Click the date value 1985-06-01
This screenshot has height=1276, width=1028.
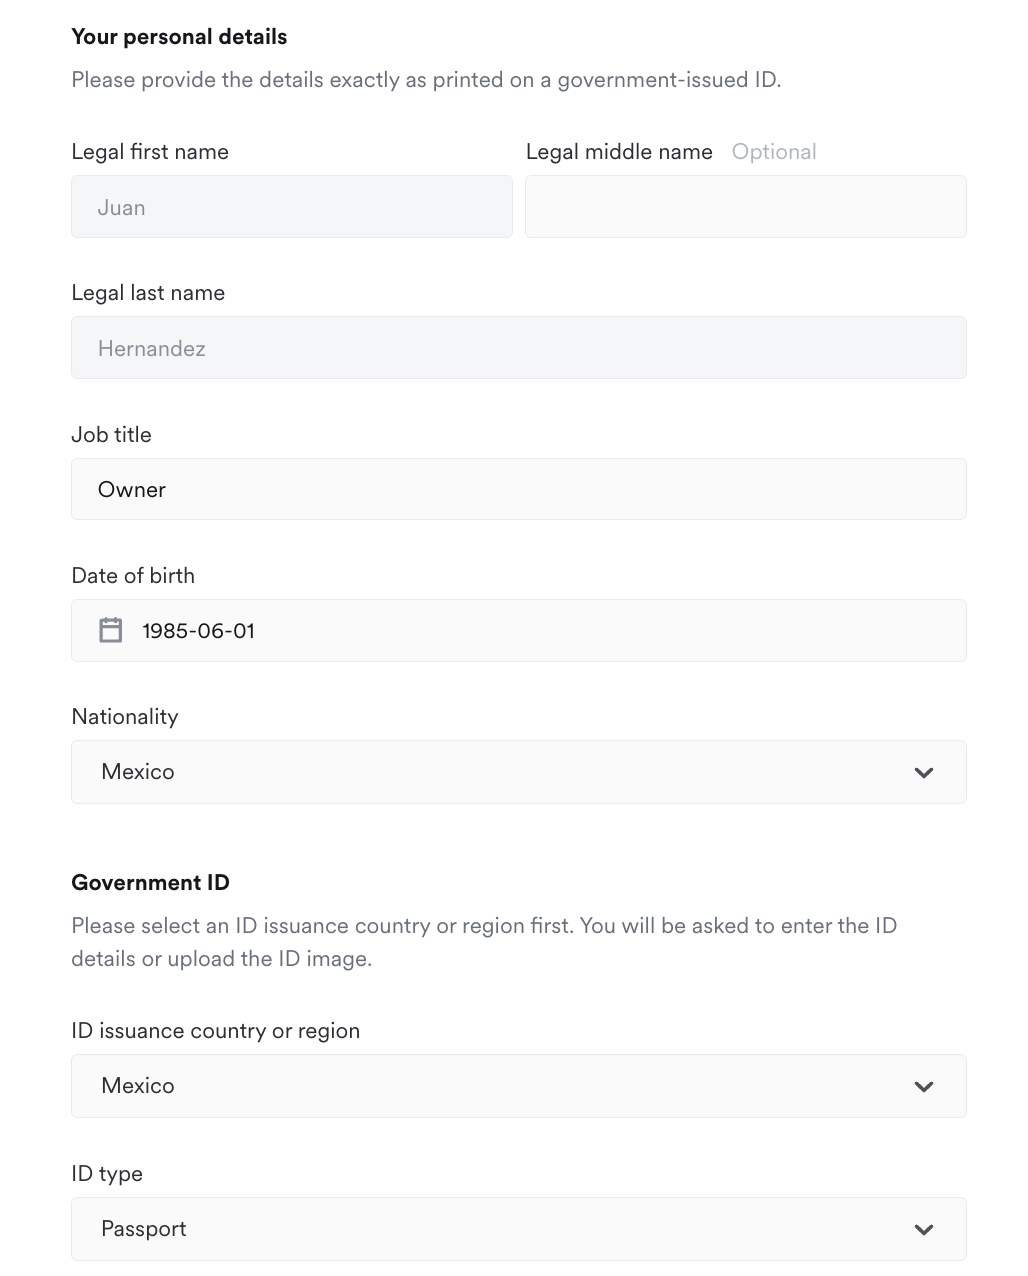[199, 631]
